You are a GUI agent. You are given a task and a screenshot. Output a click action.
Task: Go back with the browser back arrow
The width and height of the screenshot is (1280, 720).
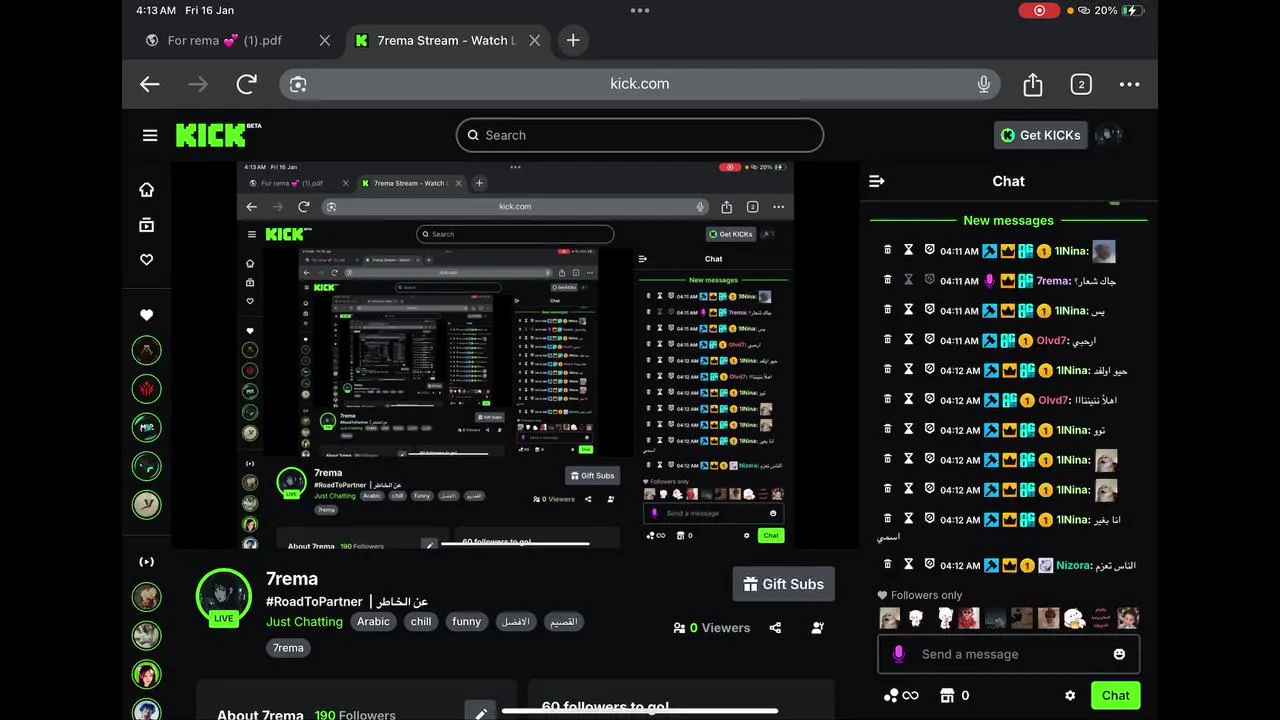click(150, 84)
